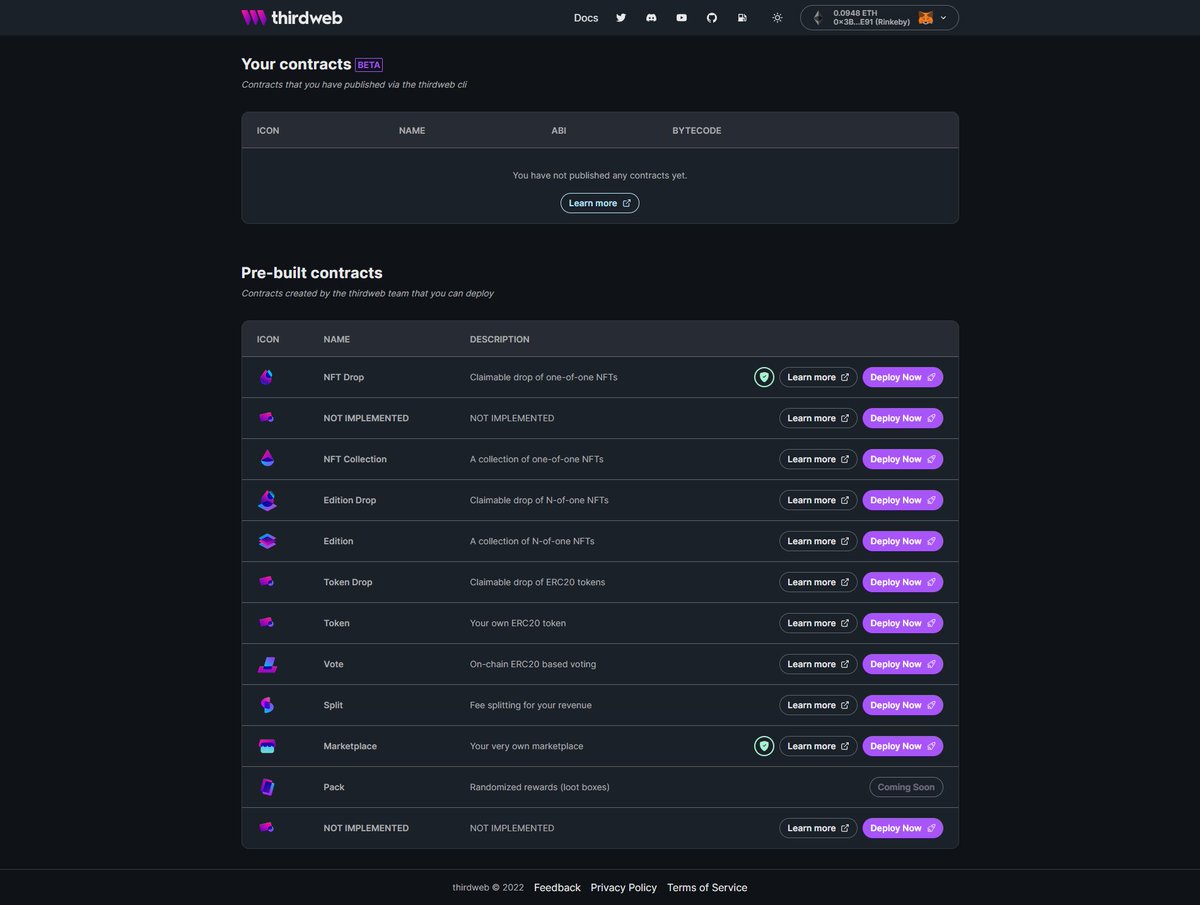Viewport: 1200px width, 905px height.
Task: Deploy the Edition contract
Action: click(x=903, y=541)
